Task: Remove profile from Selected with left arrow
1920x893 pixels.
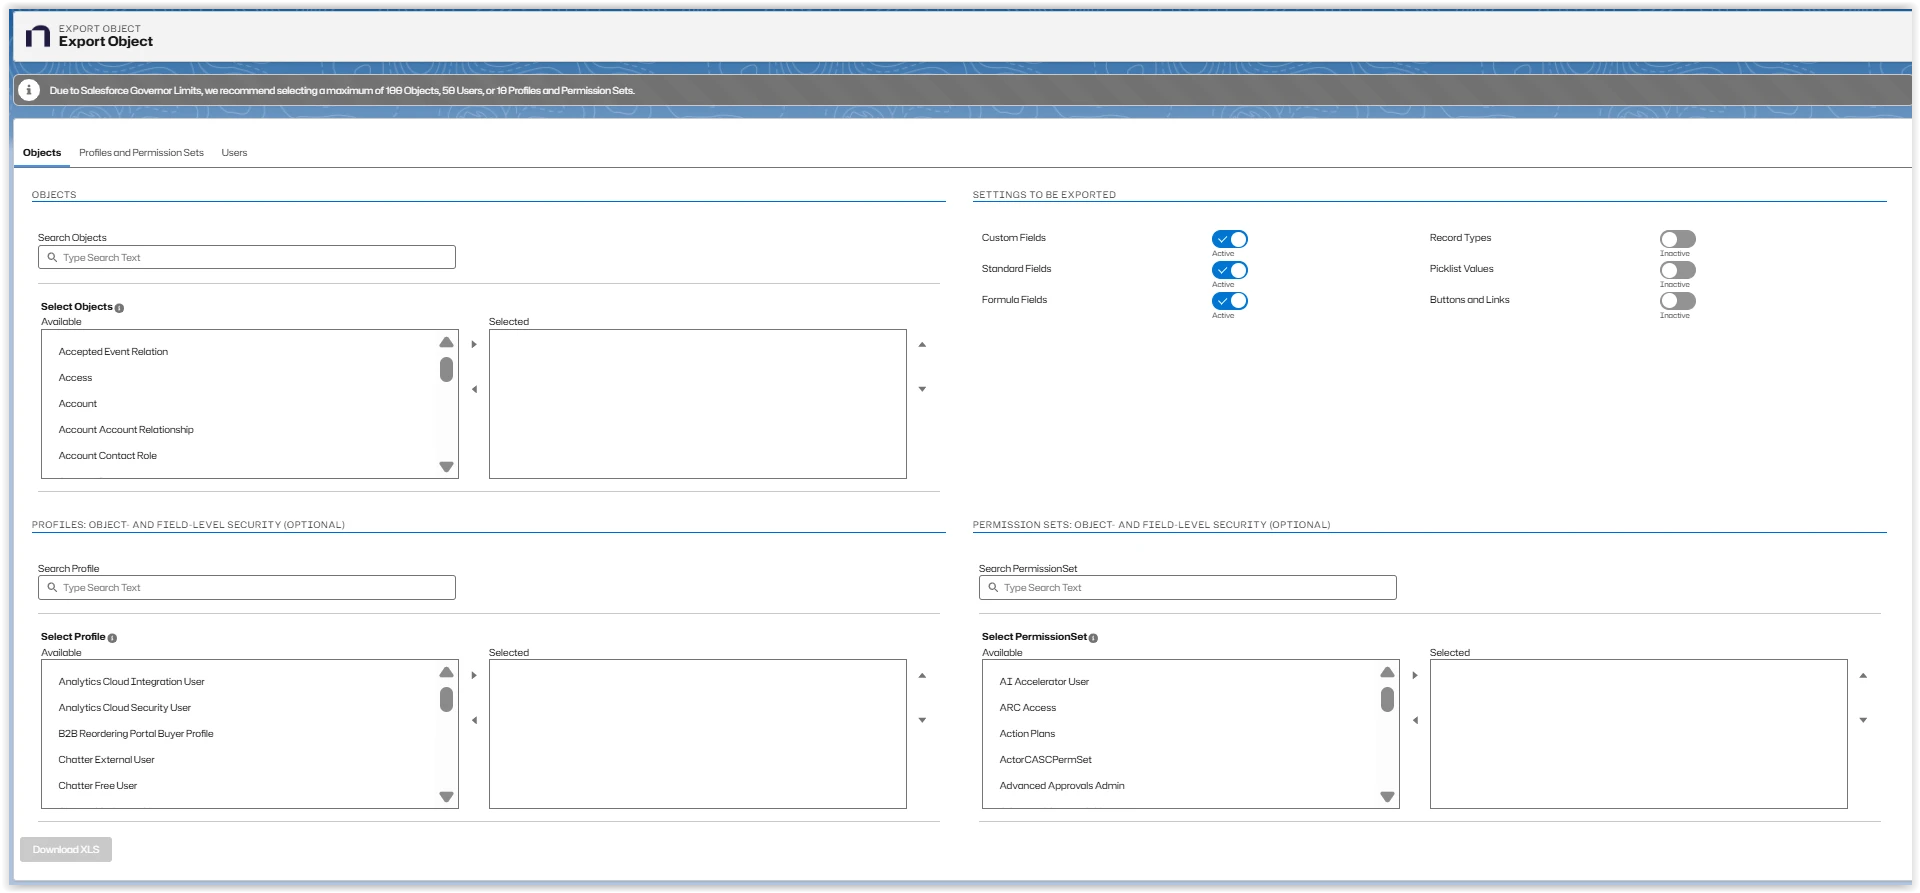Action: pyautogui.click(x=474, y=720)
